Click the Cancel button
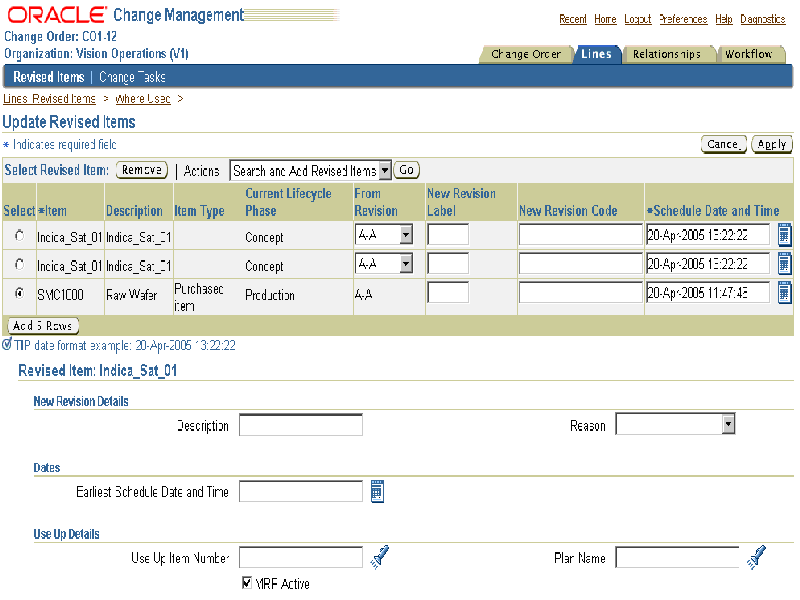This screenshot has width=800, height=600. click(x=723, y=144)
